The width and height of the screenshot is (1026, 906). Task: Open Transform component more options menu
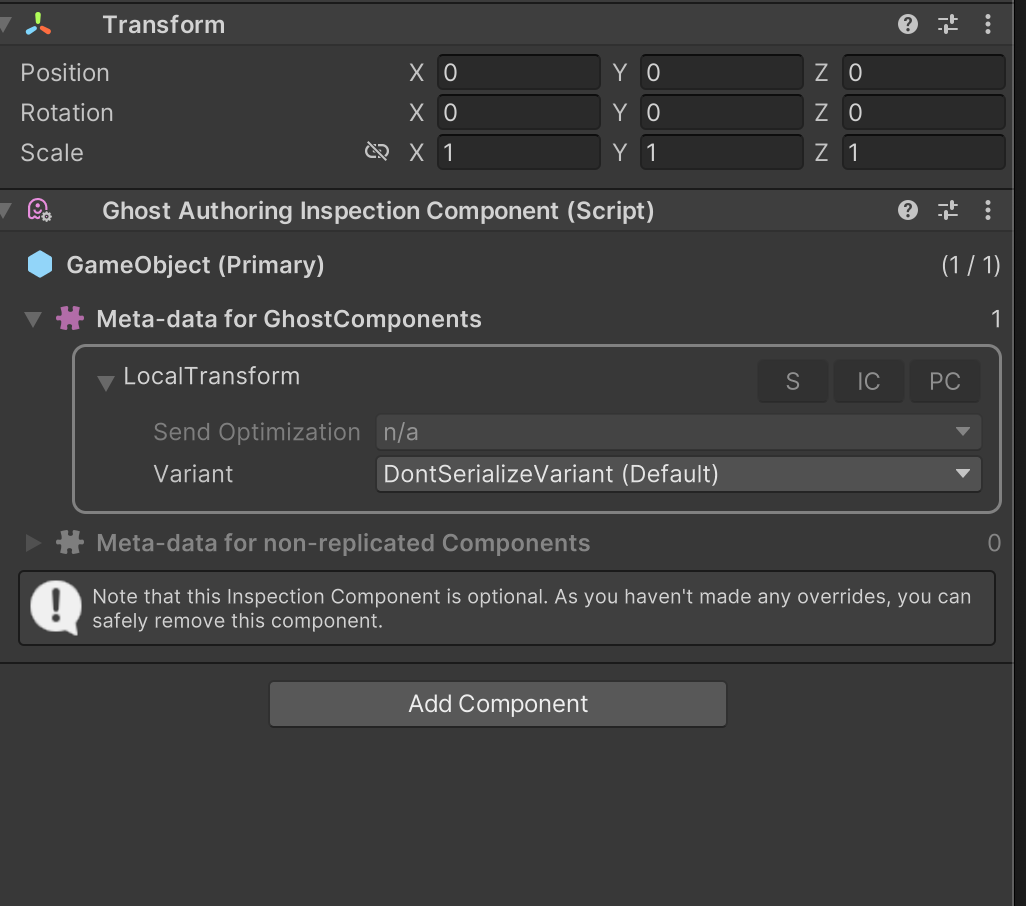click(x=988, y=24)
